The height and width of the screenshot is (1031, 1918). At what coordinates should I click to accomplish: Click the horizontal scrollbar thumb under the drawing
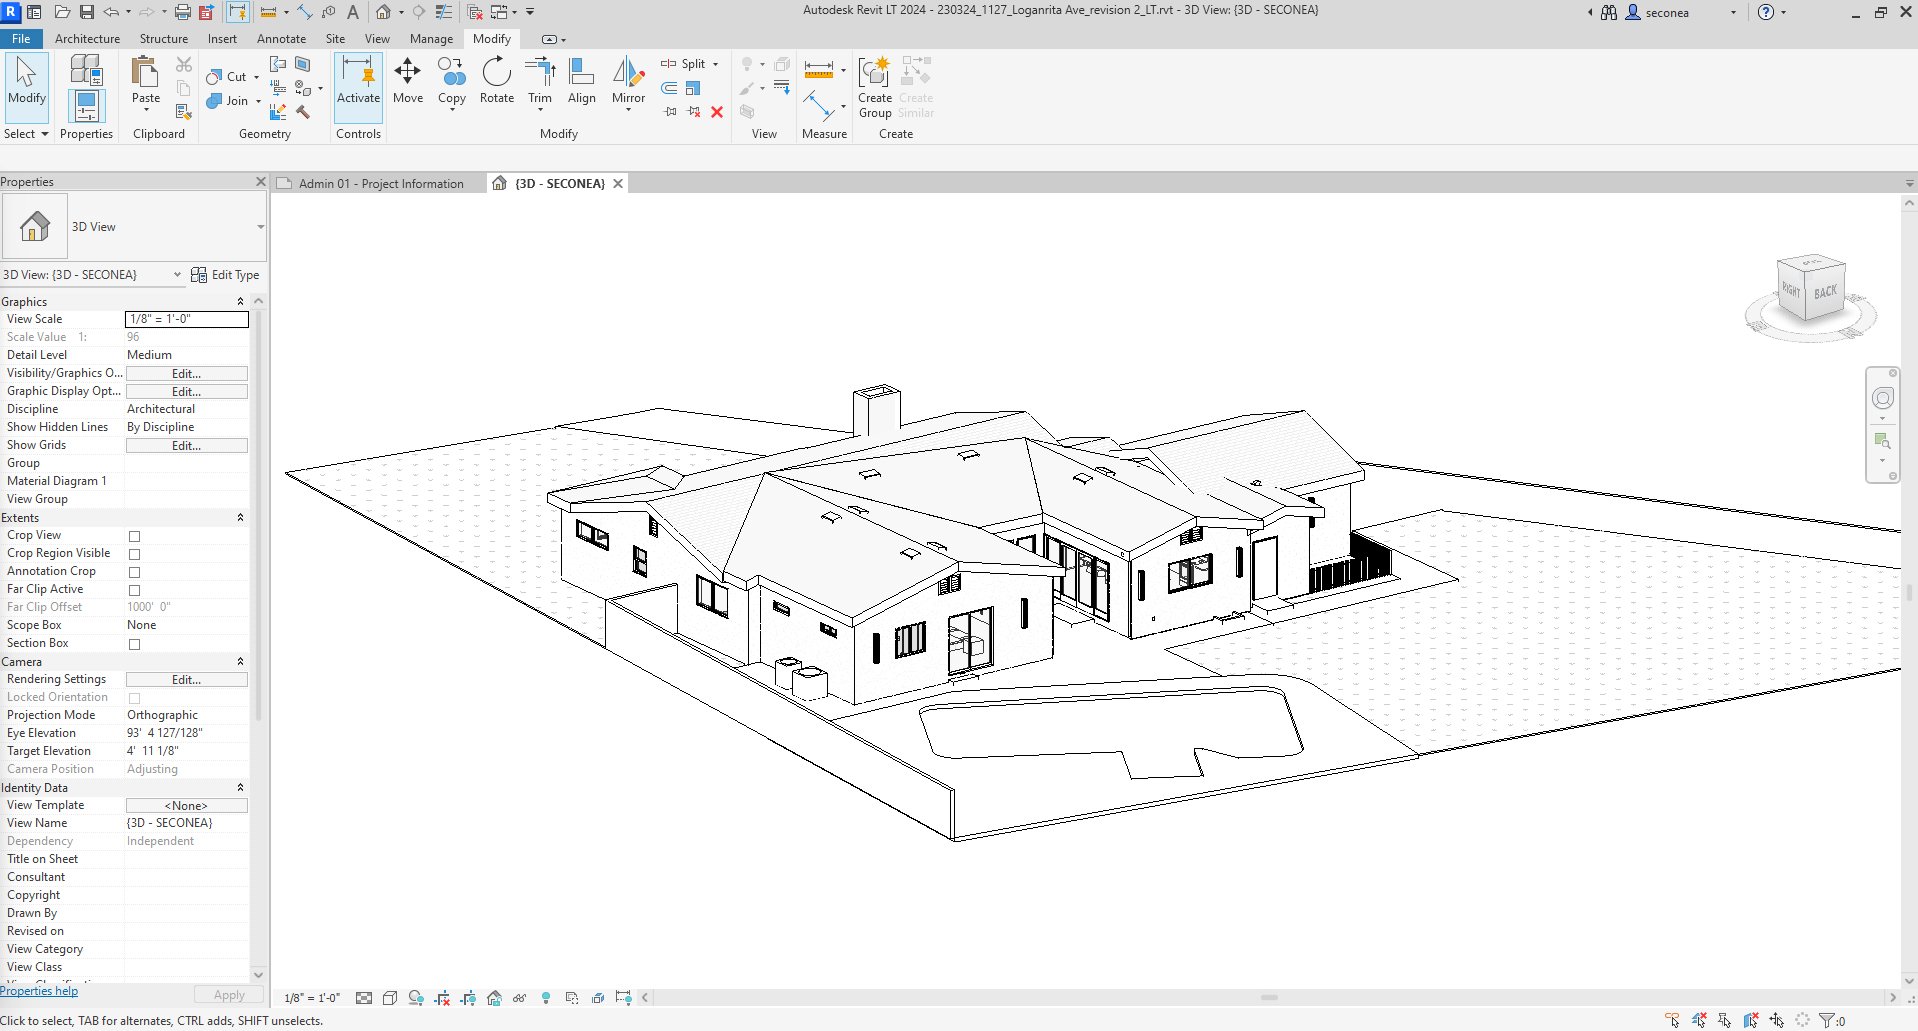[x=1269, y=997]
